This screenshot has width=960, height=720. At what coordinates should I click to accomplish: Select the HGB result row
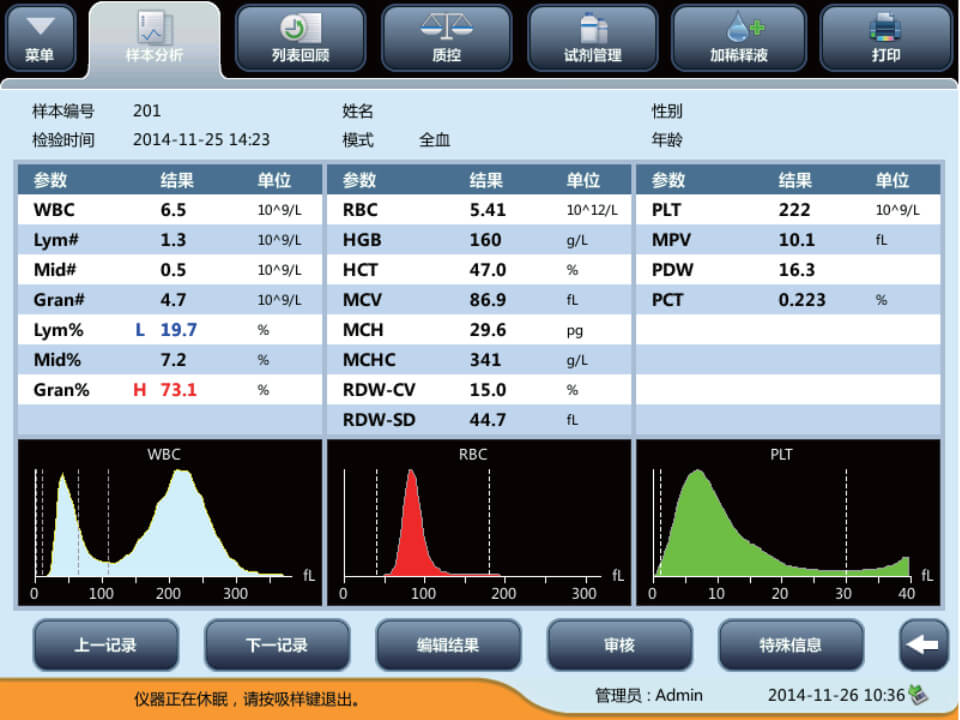tap(478, 240)
